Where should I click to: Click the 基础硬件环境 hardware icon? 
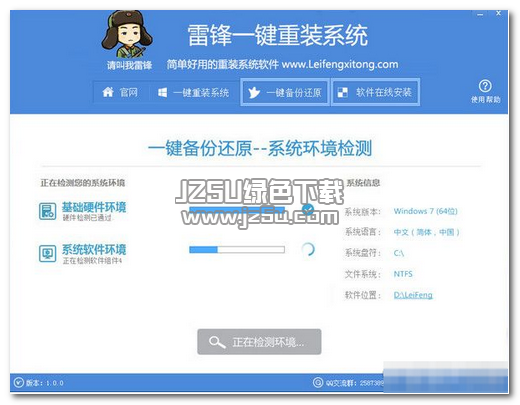click(x=47, y=211)
